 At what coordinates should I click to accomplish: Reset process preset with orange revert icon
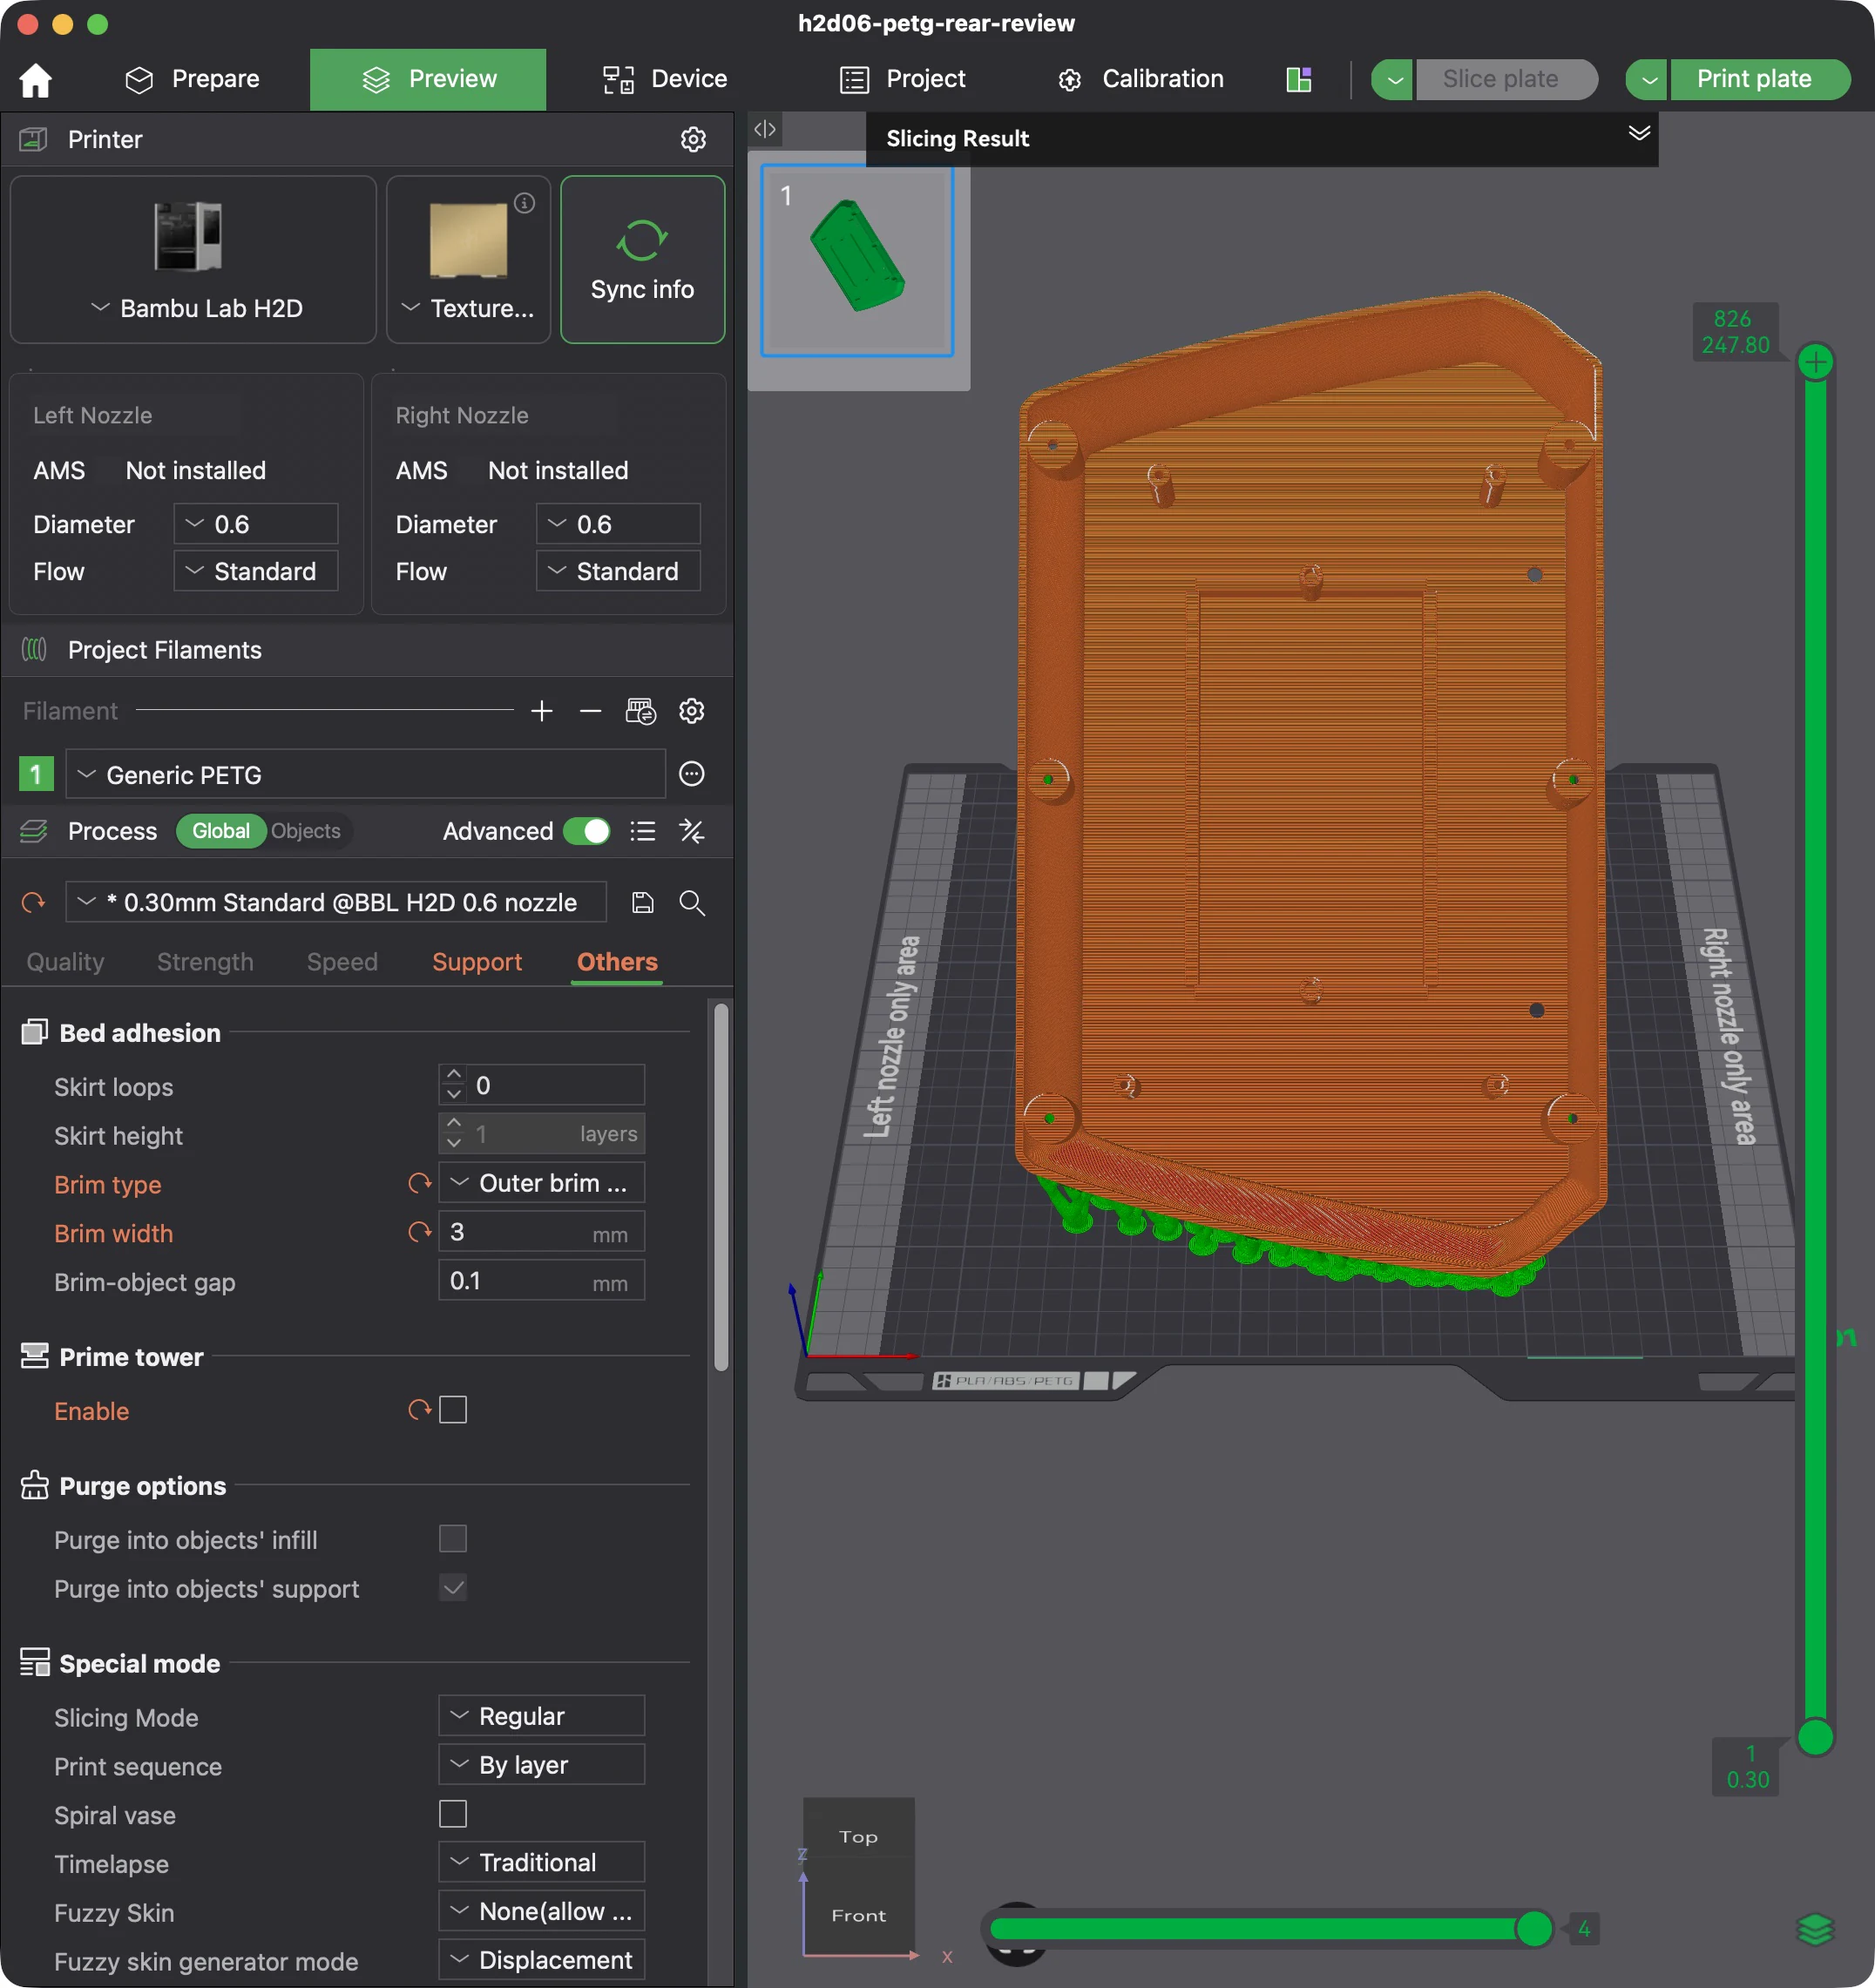[34, 903]
